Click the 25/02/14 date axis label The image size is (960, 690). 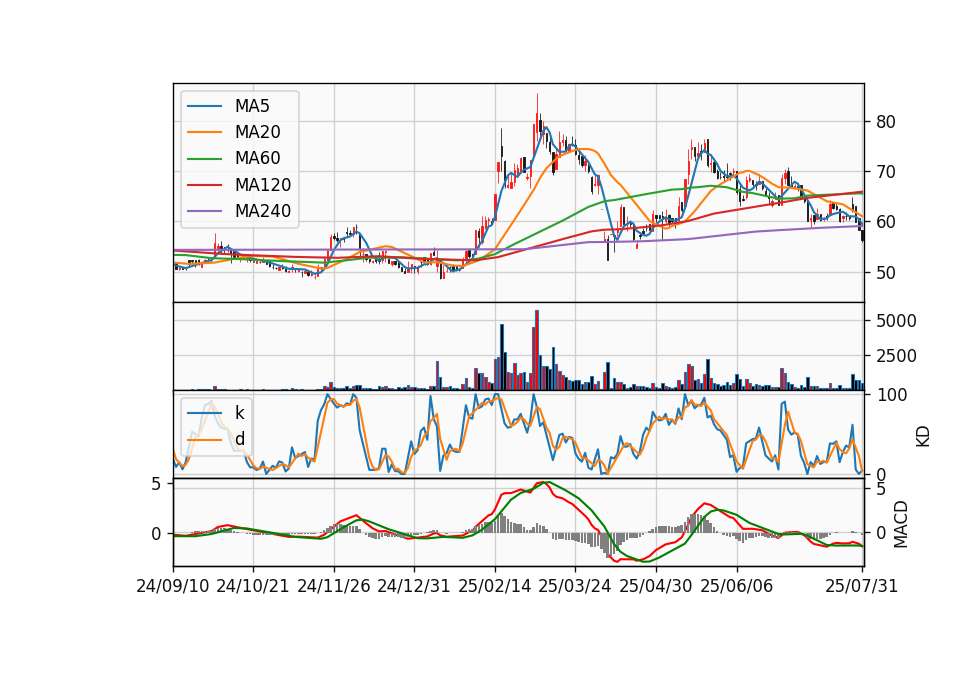pos(495,586)
